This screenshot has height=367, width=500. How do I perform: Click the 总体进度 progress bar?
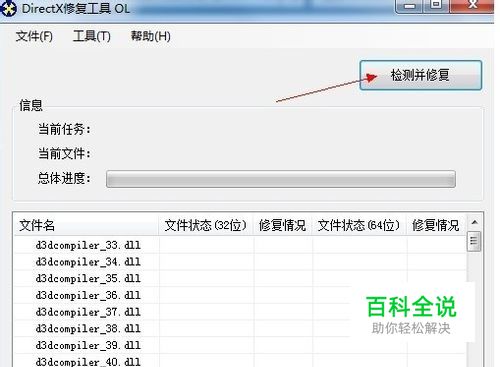point(281,179)
